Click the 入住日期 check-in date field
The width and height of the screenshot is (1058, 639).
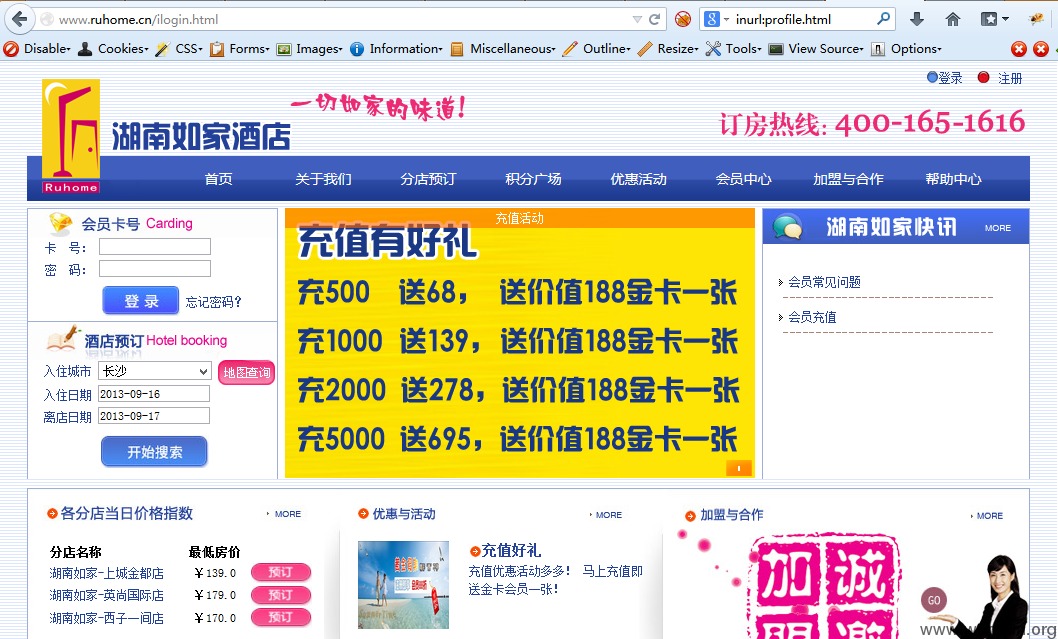[x=154, y=394]
